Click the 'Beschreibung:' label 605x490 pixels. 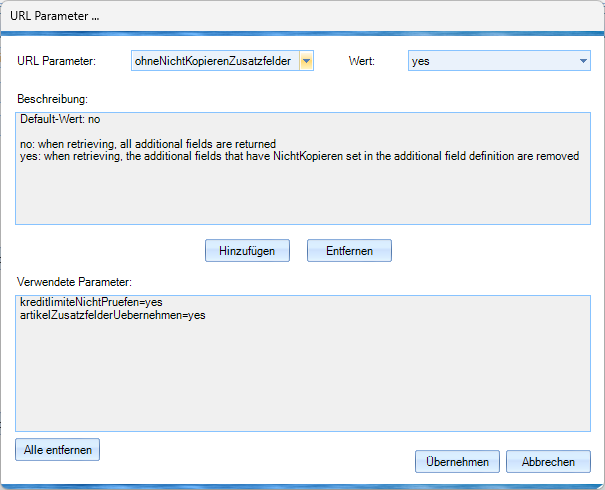(53, 99)
